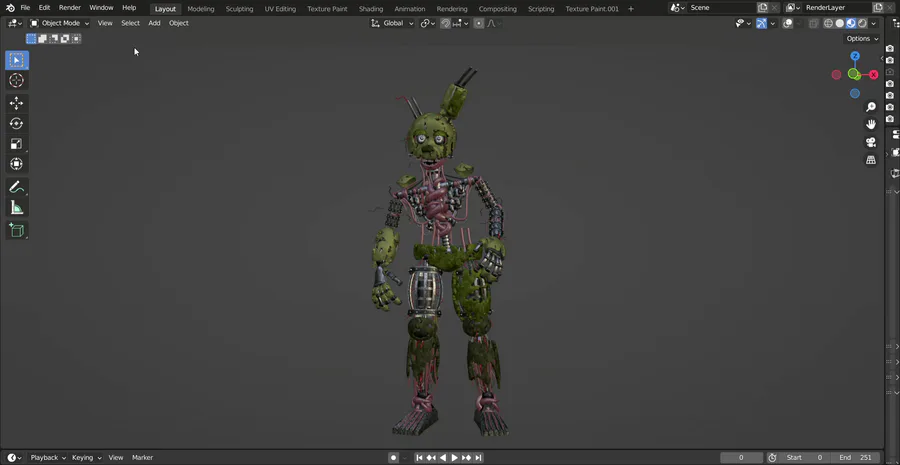The height and width of the screenshot is (465, 900).
Task: Open the Playback dropdown in timeline
Action: coord(48,458)
